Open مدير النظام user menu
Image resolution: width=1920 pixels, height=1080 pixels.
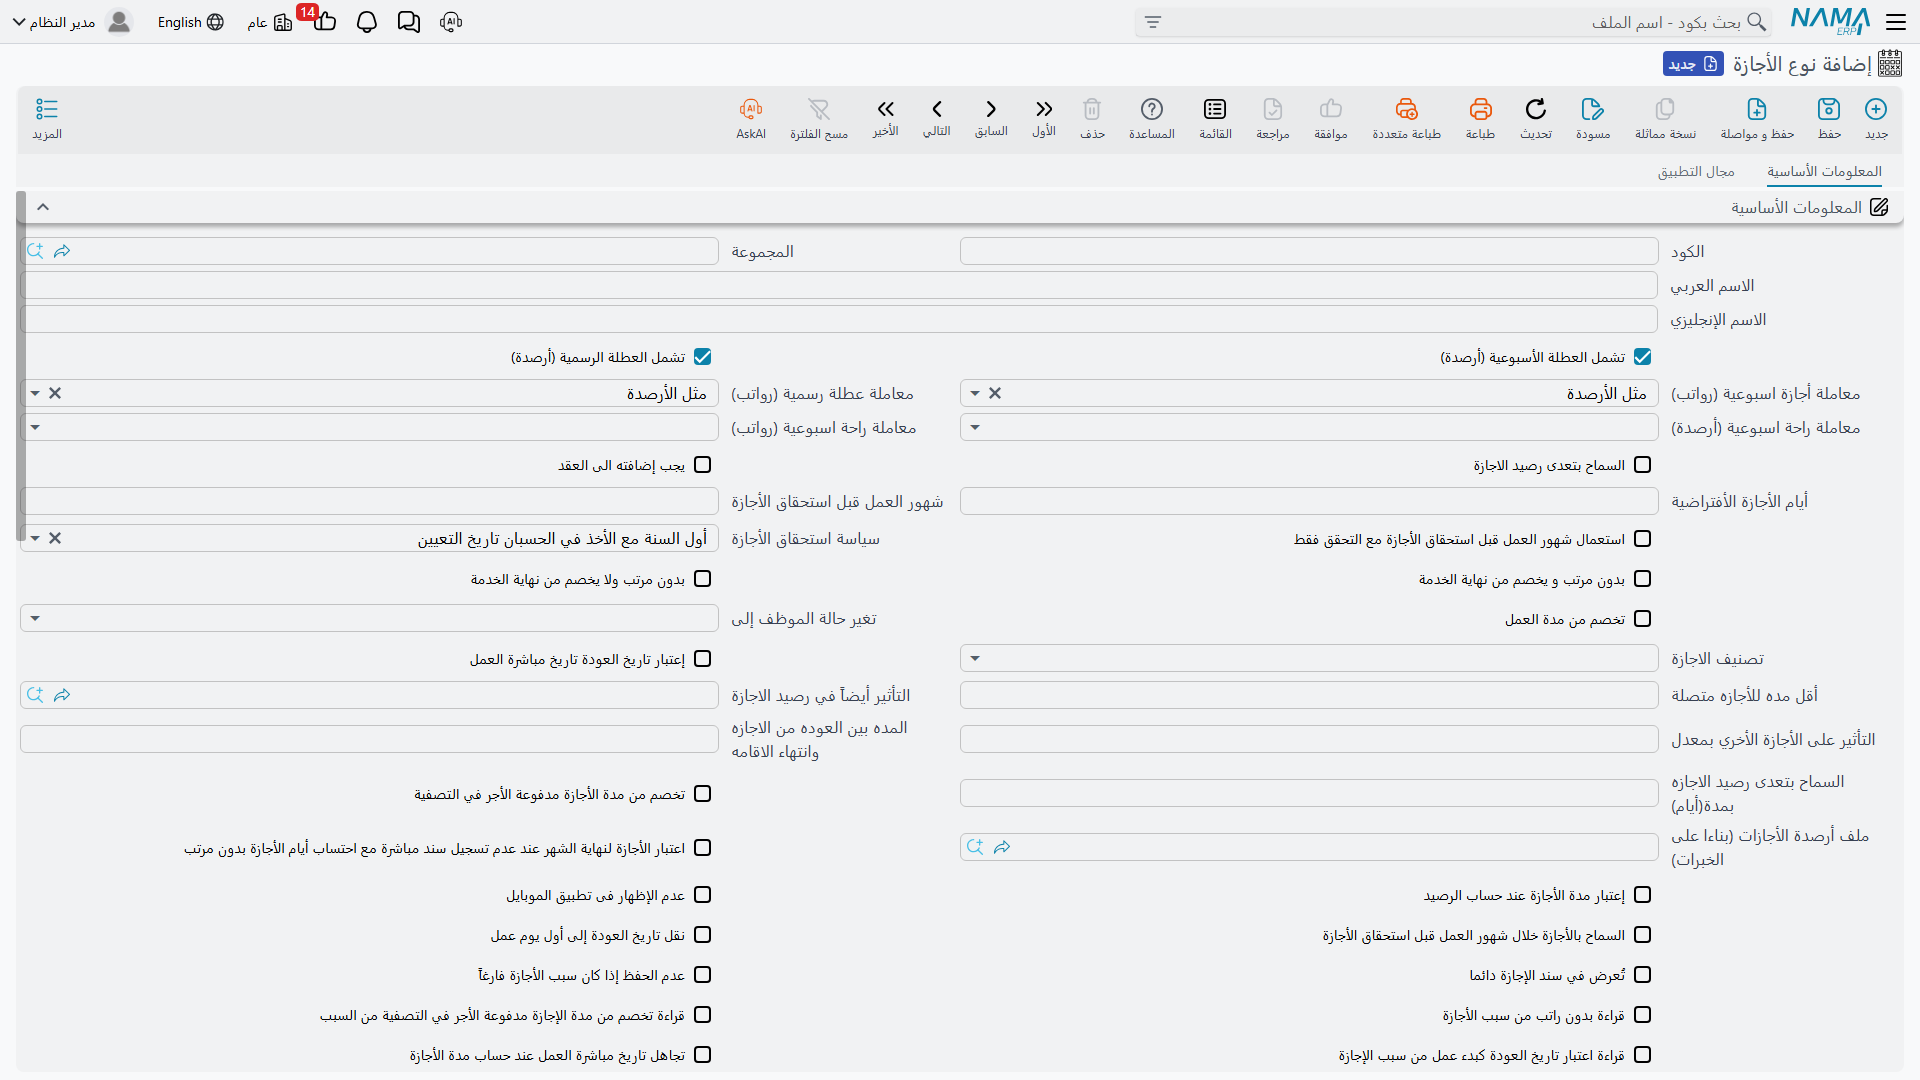click(x=72, y=22)
